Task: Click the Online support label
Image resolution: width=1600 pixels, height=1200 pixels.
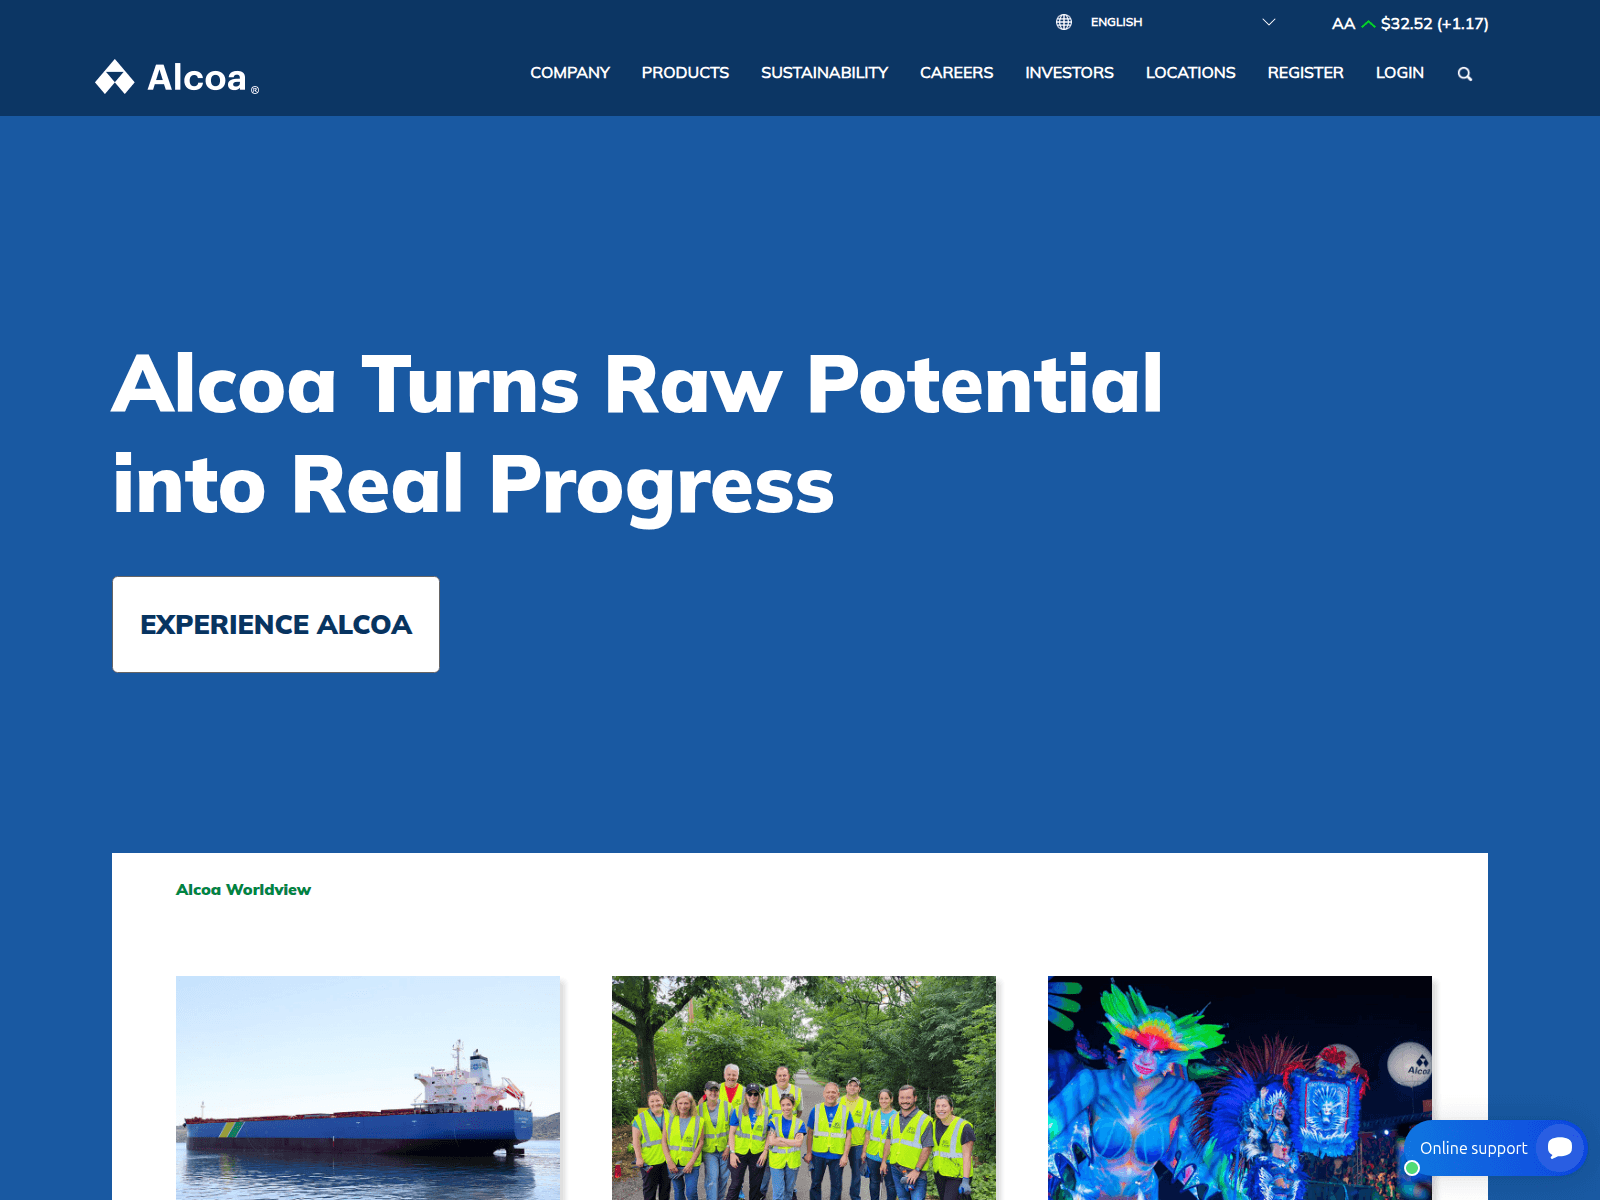Action: click(x=1473, y=1148)
